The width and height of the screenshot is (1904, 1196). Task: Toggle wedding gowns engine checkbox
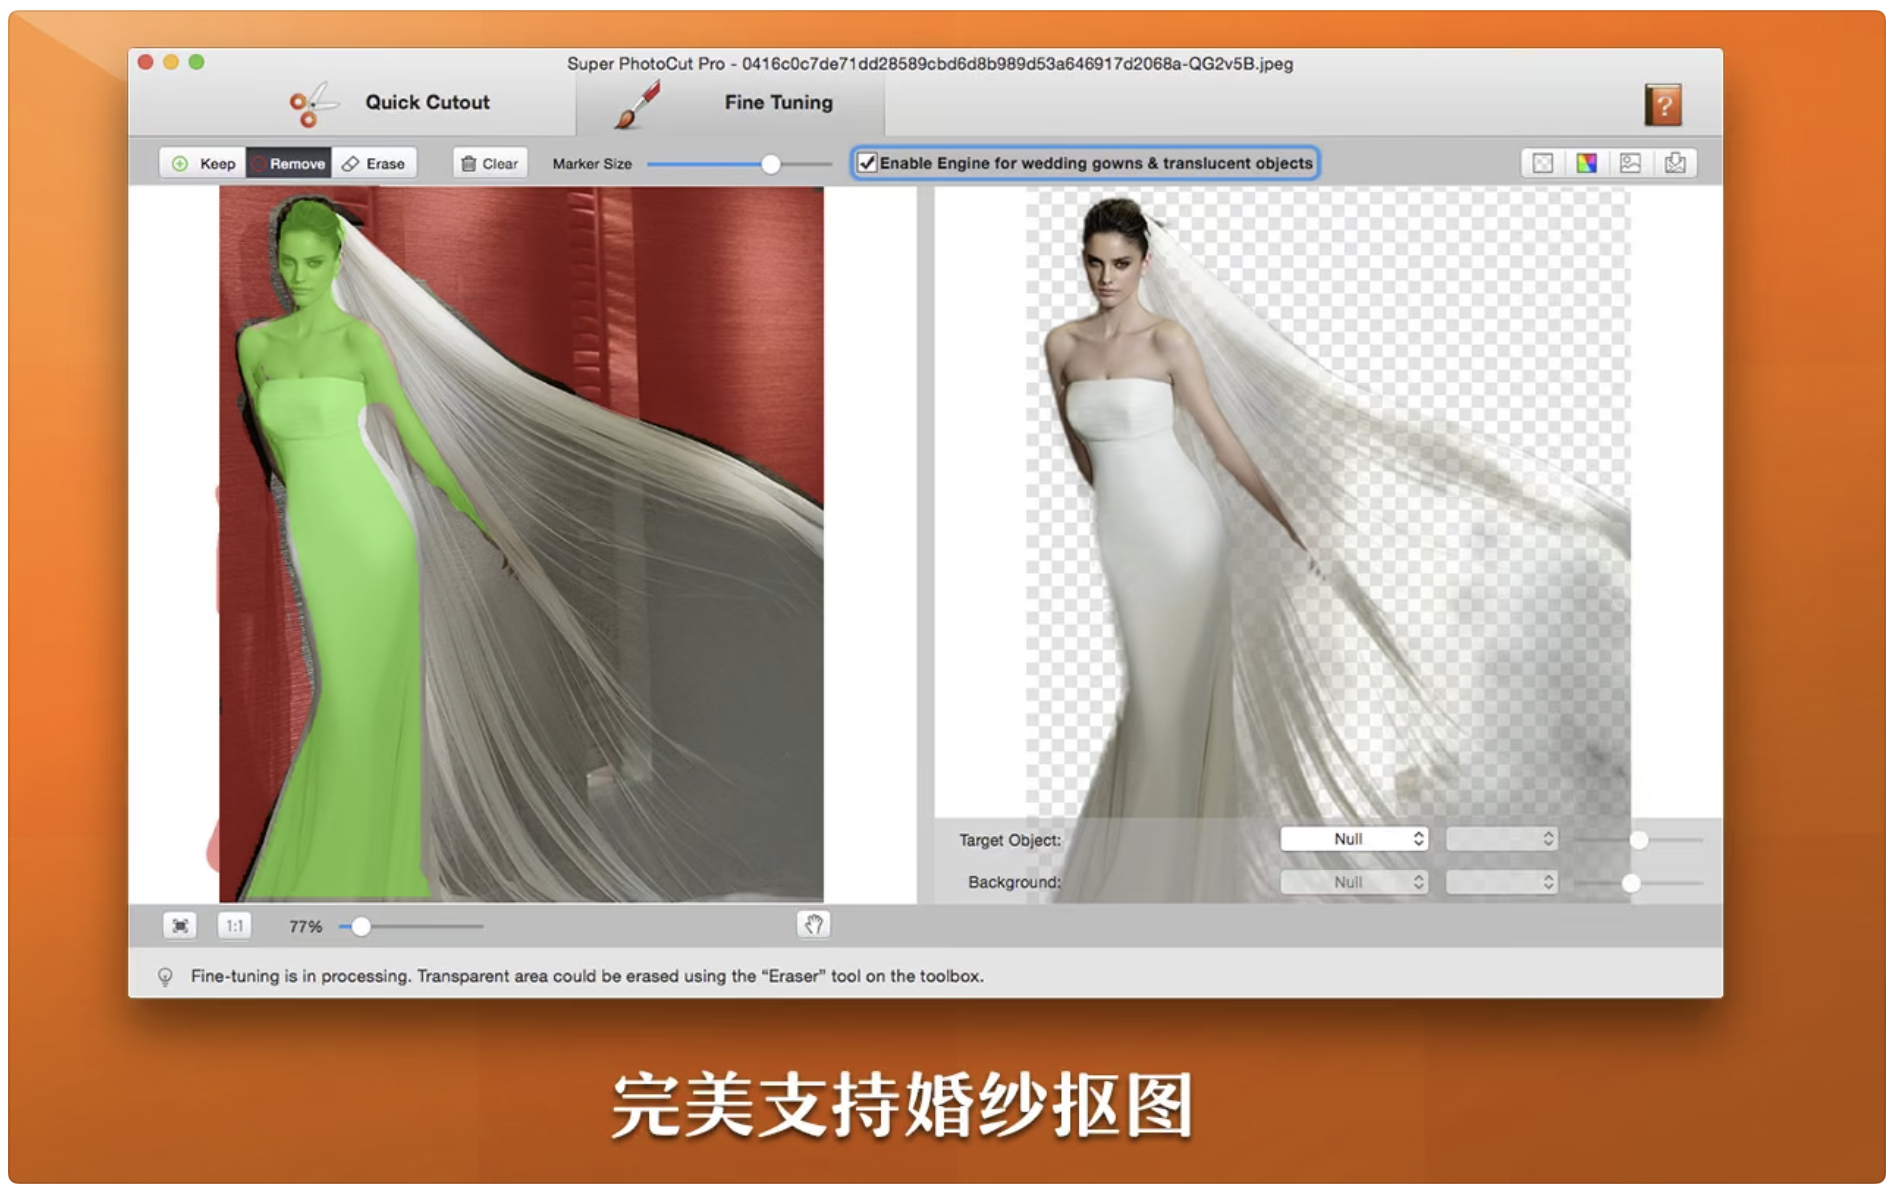(868, 163)
